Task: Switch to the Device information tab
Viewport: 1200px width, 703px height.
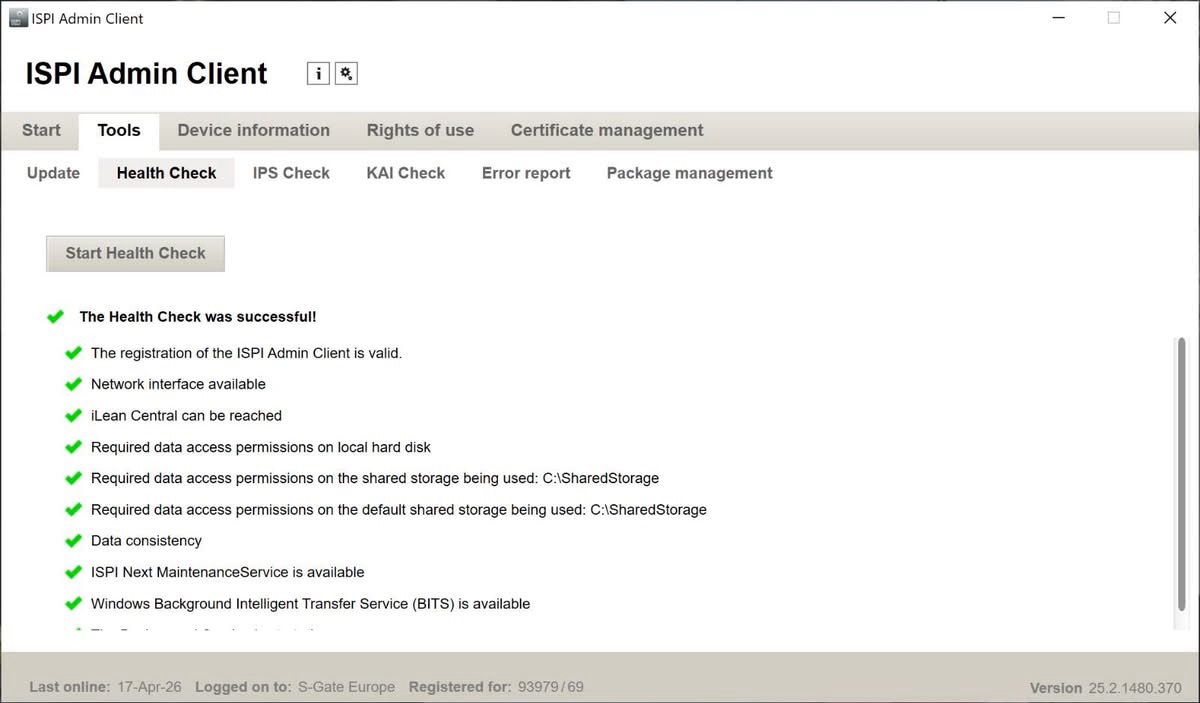Action: tap(253, 130)
